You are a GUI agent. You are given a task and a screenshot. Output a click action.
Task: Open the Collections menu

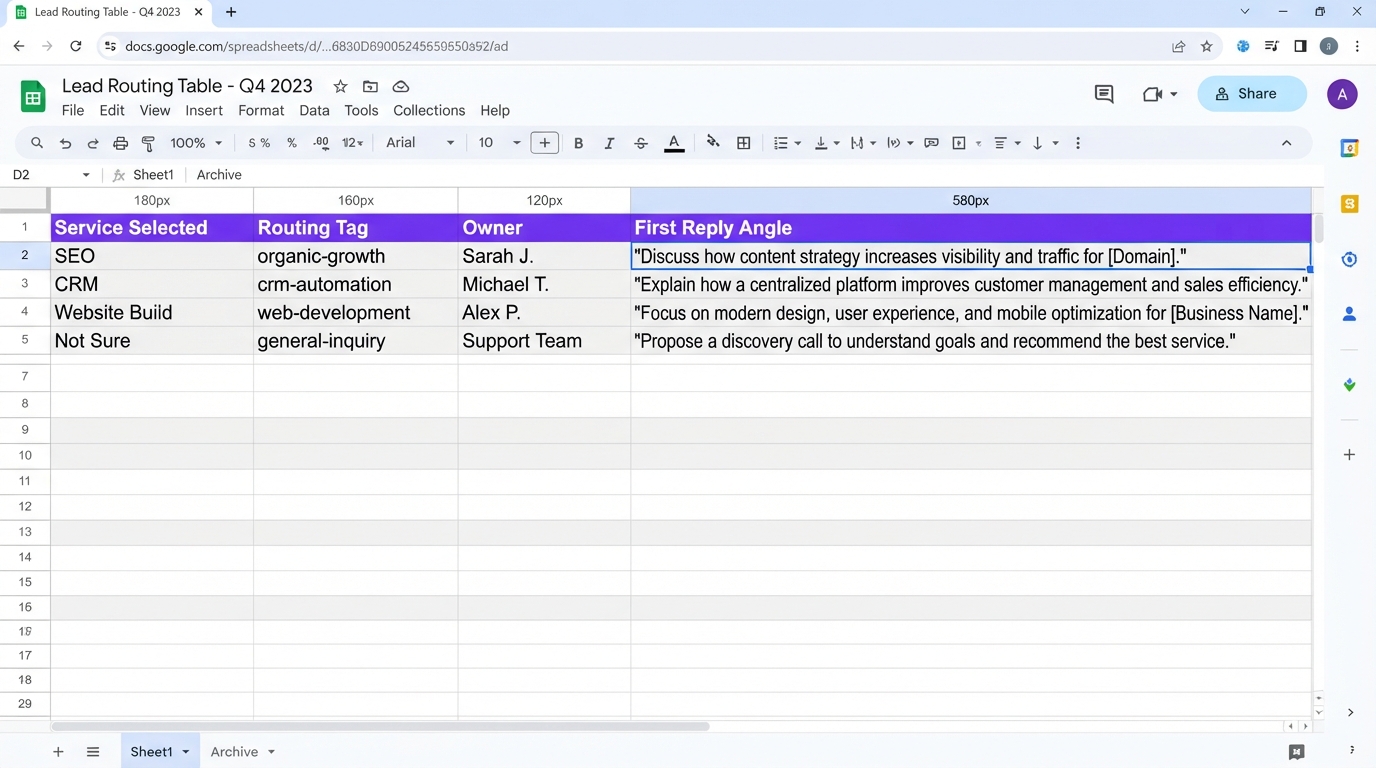[429, 110]
